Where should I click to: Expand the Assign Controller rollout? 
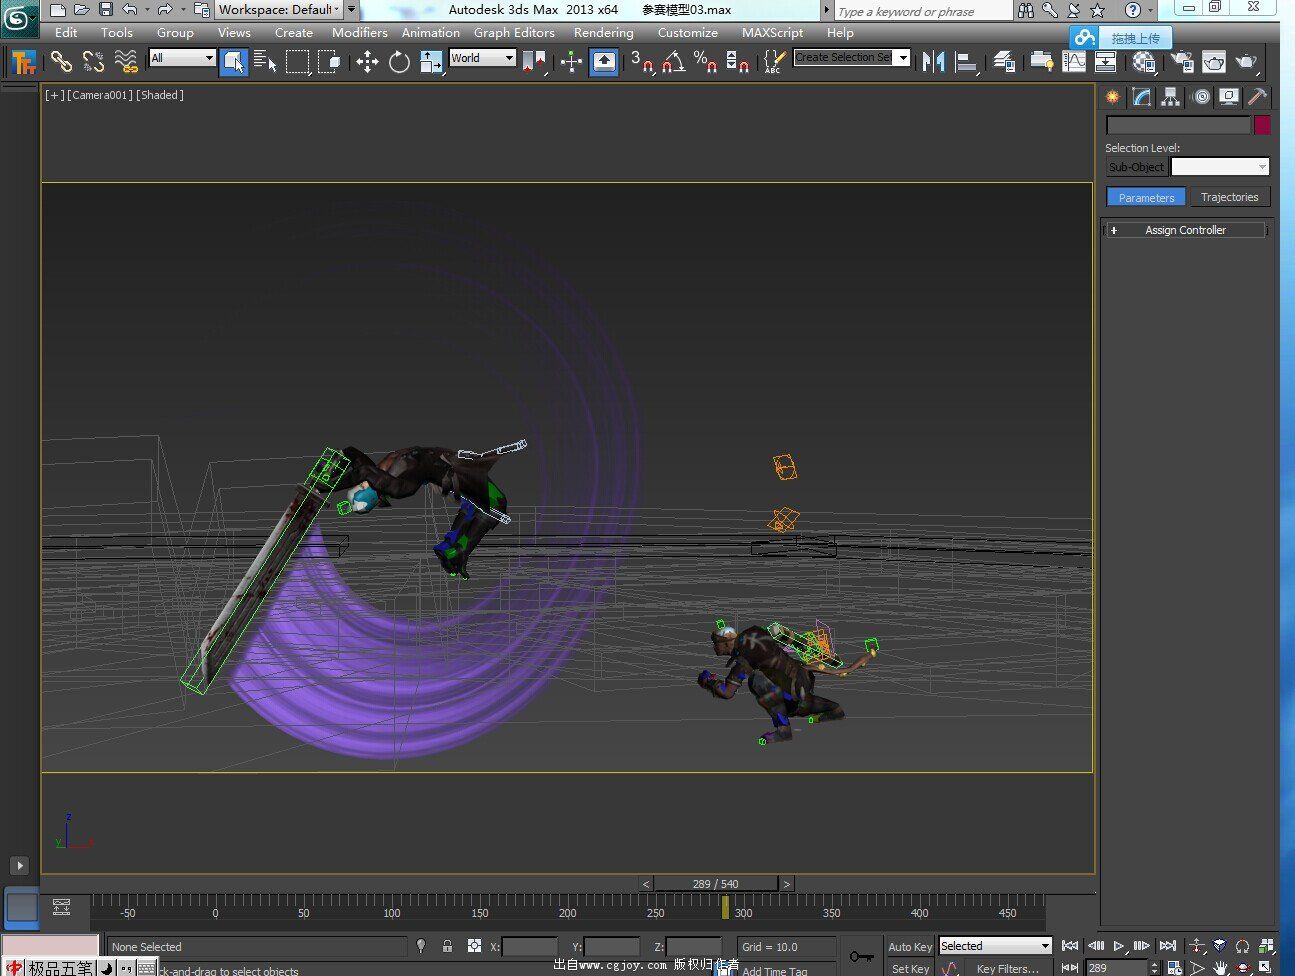[x=1185, y=230]
